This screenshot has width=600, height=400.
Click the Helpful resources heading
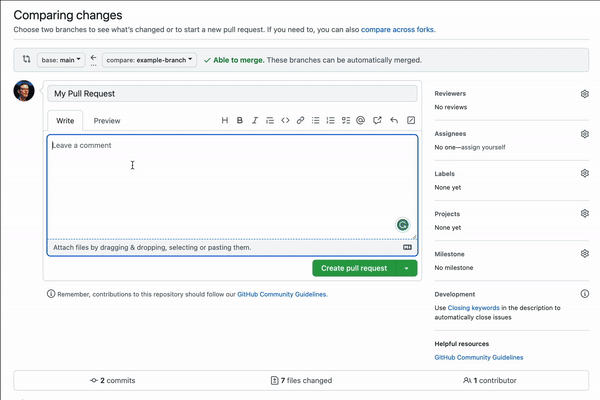point(461,344)
